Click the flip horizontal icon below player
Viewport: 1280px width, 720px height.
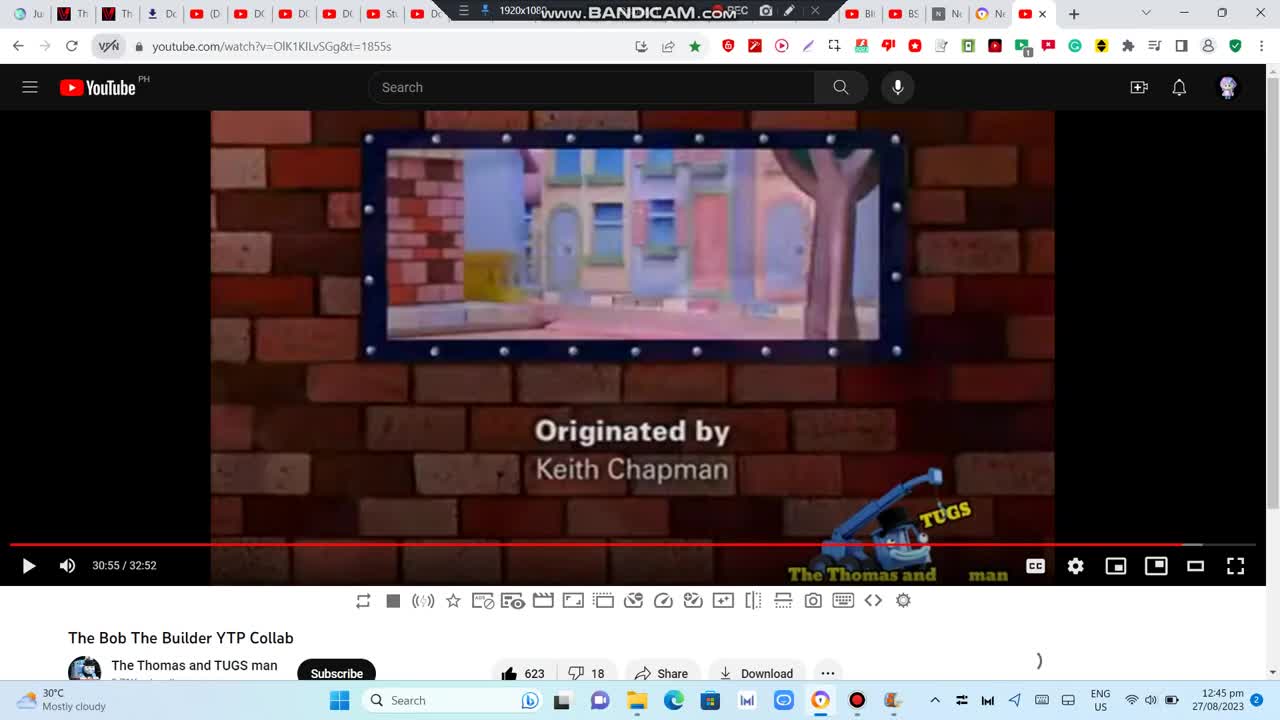(753, 601)
